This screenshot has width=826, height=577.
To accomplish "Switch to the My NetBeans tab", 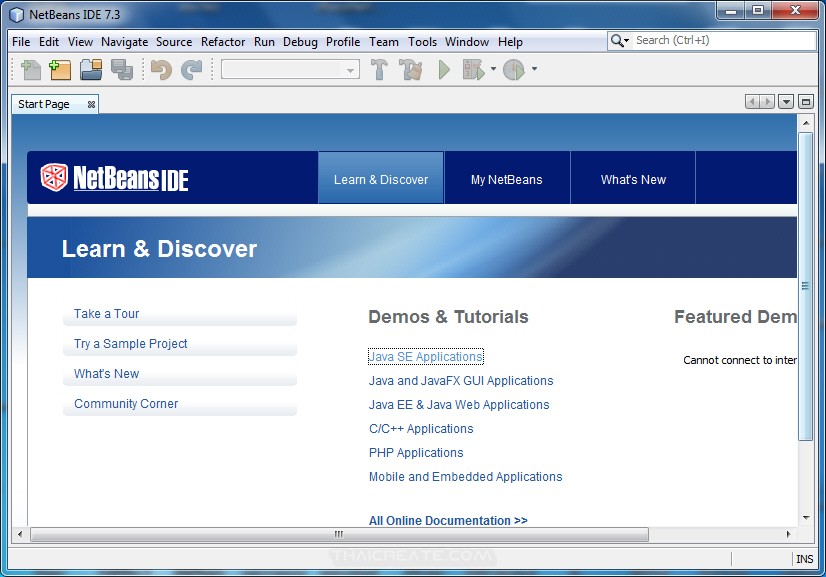I will pos(507,179).
